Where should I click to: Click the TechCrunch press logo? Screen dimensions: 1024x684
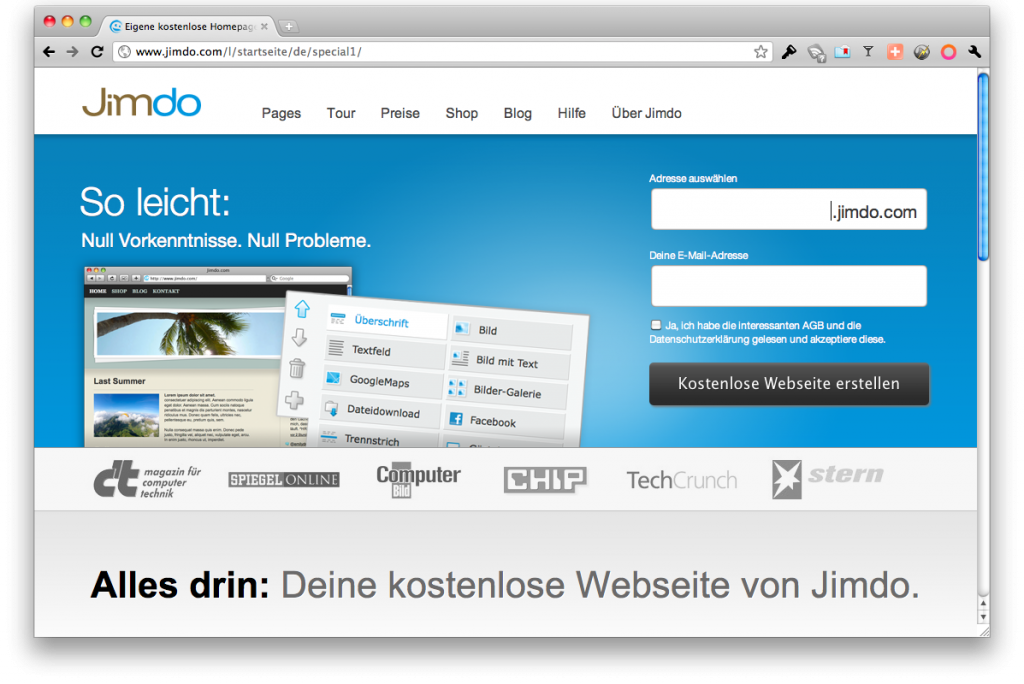click(681, 479)
